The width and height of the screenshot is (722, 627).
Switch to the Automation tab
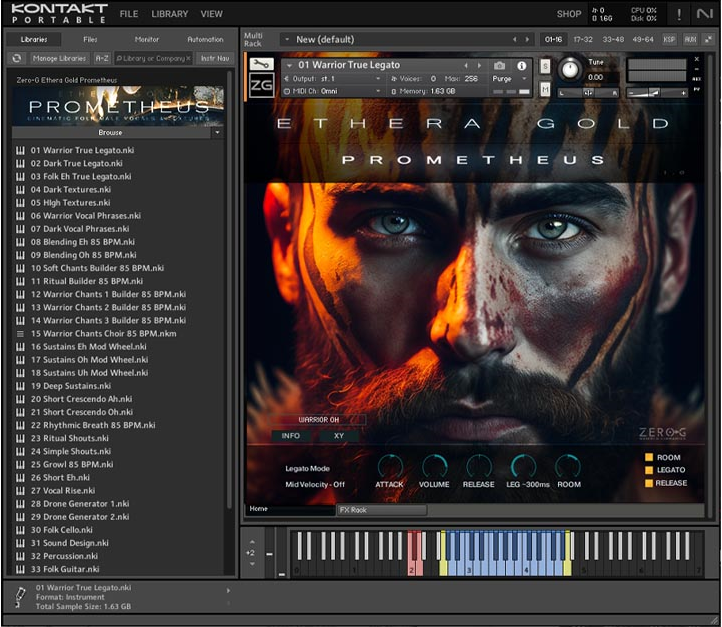[x=205, y=40]
